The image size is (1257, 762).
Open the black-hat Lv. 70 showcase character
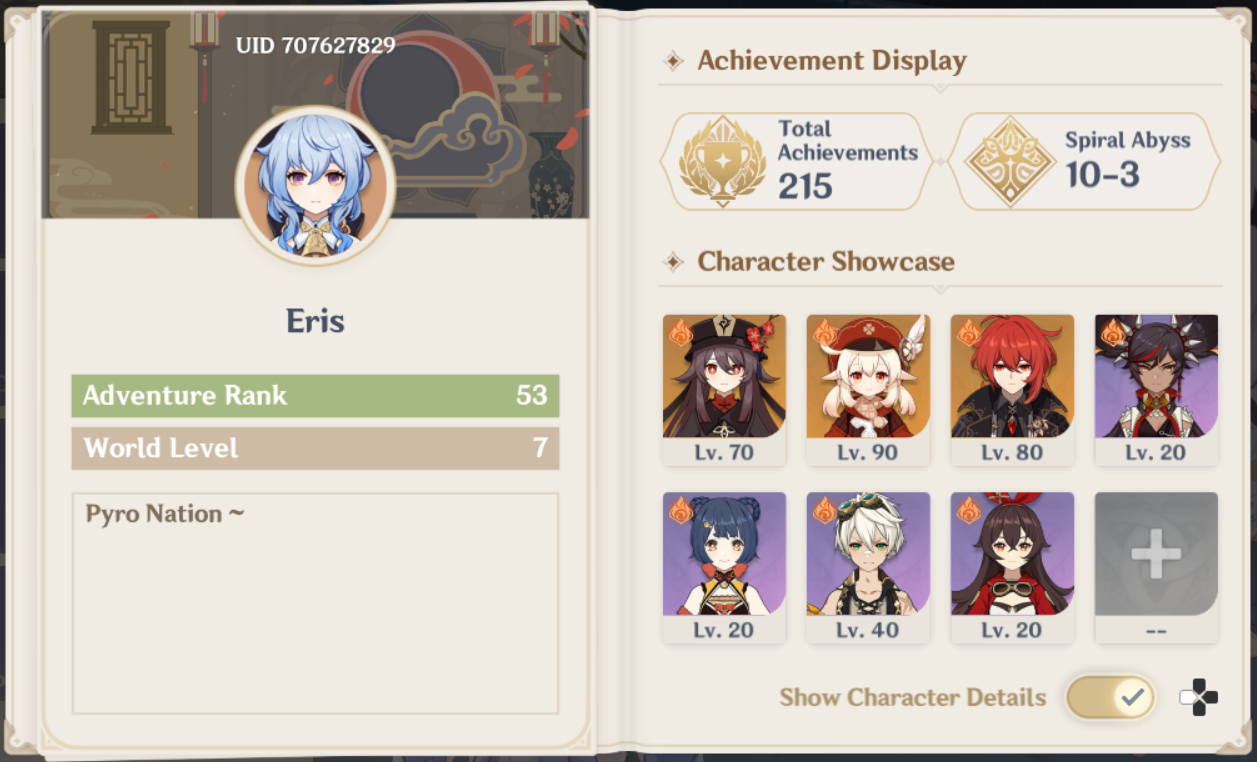point(724,390)
